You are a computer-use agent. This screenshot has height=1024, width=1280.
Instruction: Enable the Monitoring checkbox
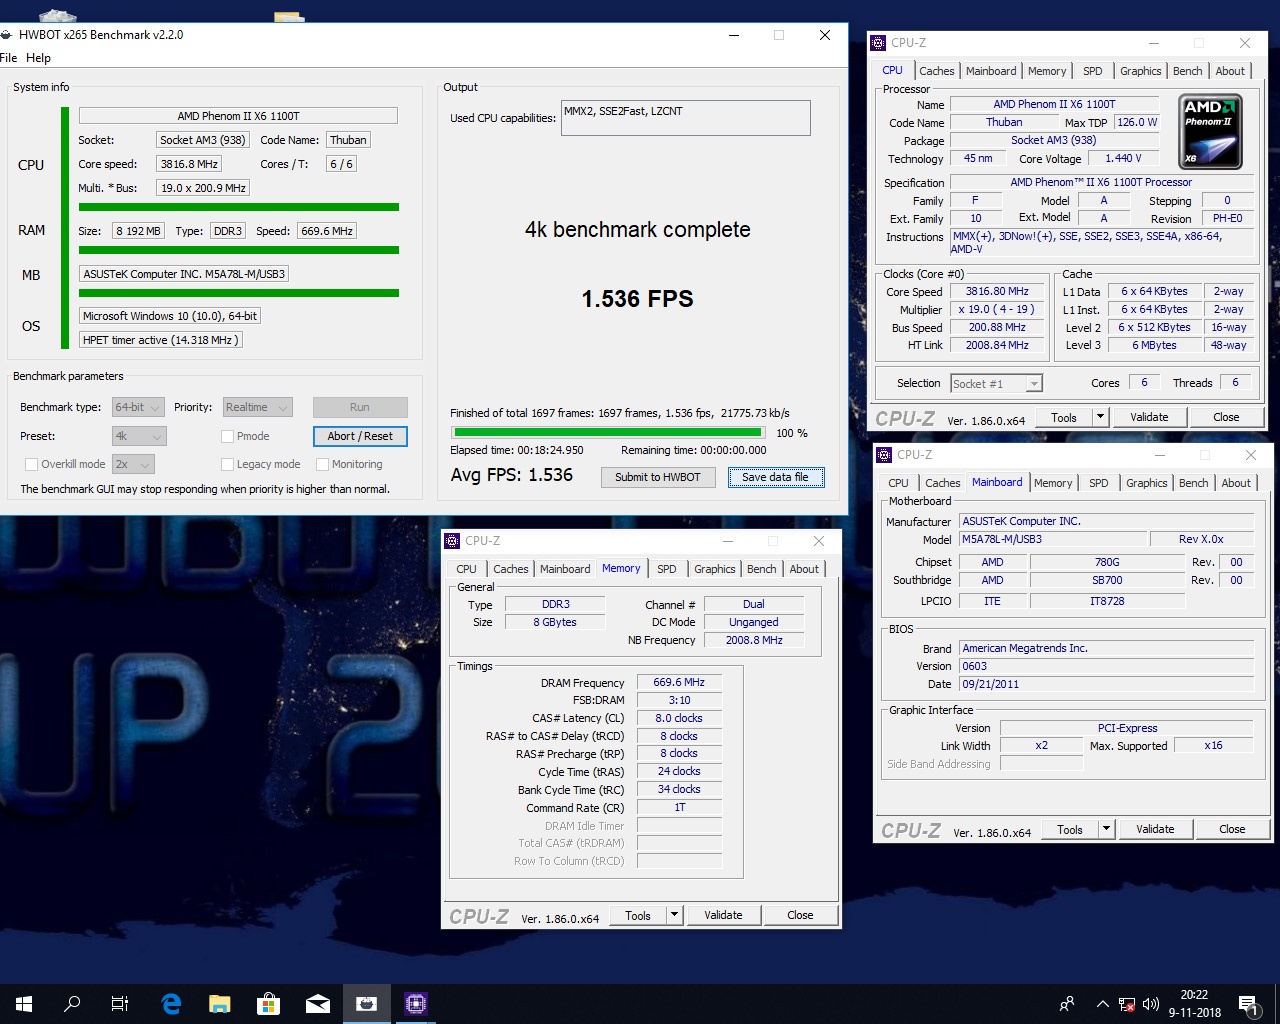(x=323, y=464)
